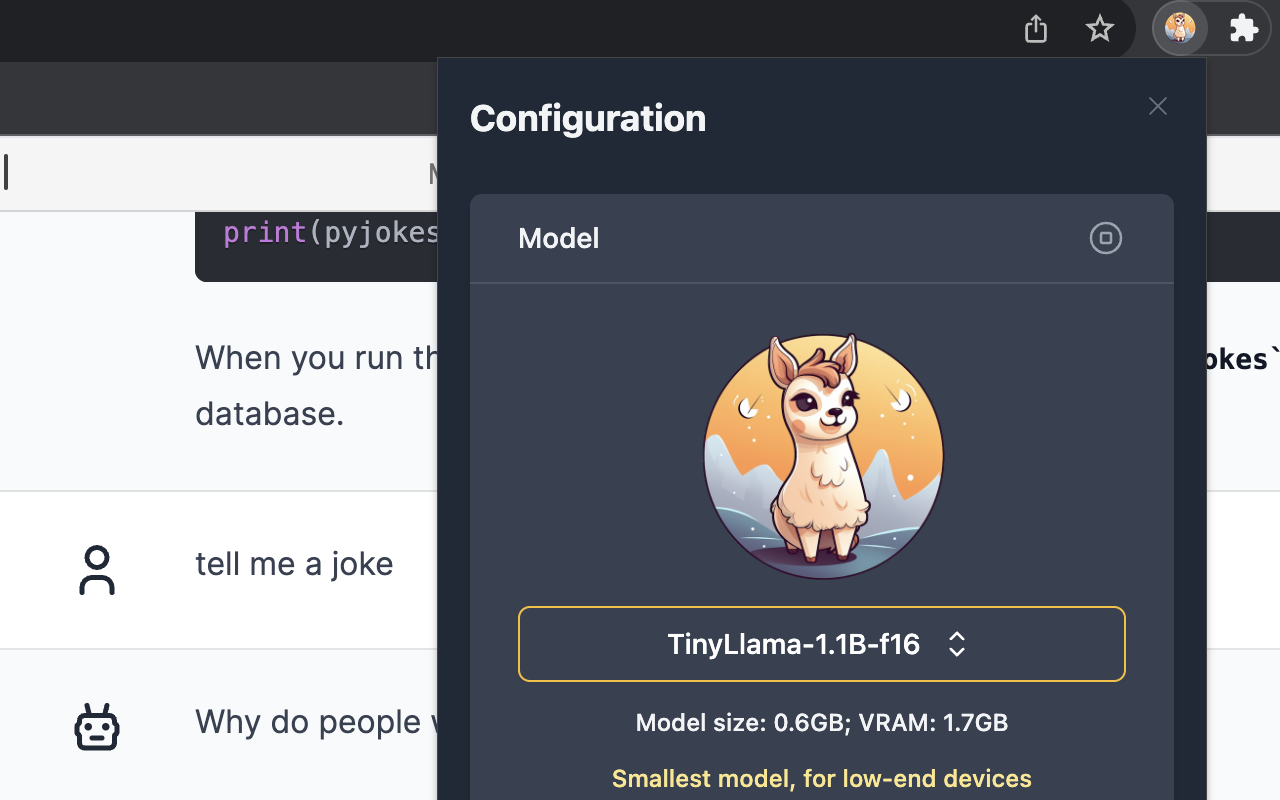The width and height of the screenshot is (1280, 800).
Task: Close the Configuration panel
Action: pos(1158,106)
